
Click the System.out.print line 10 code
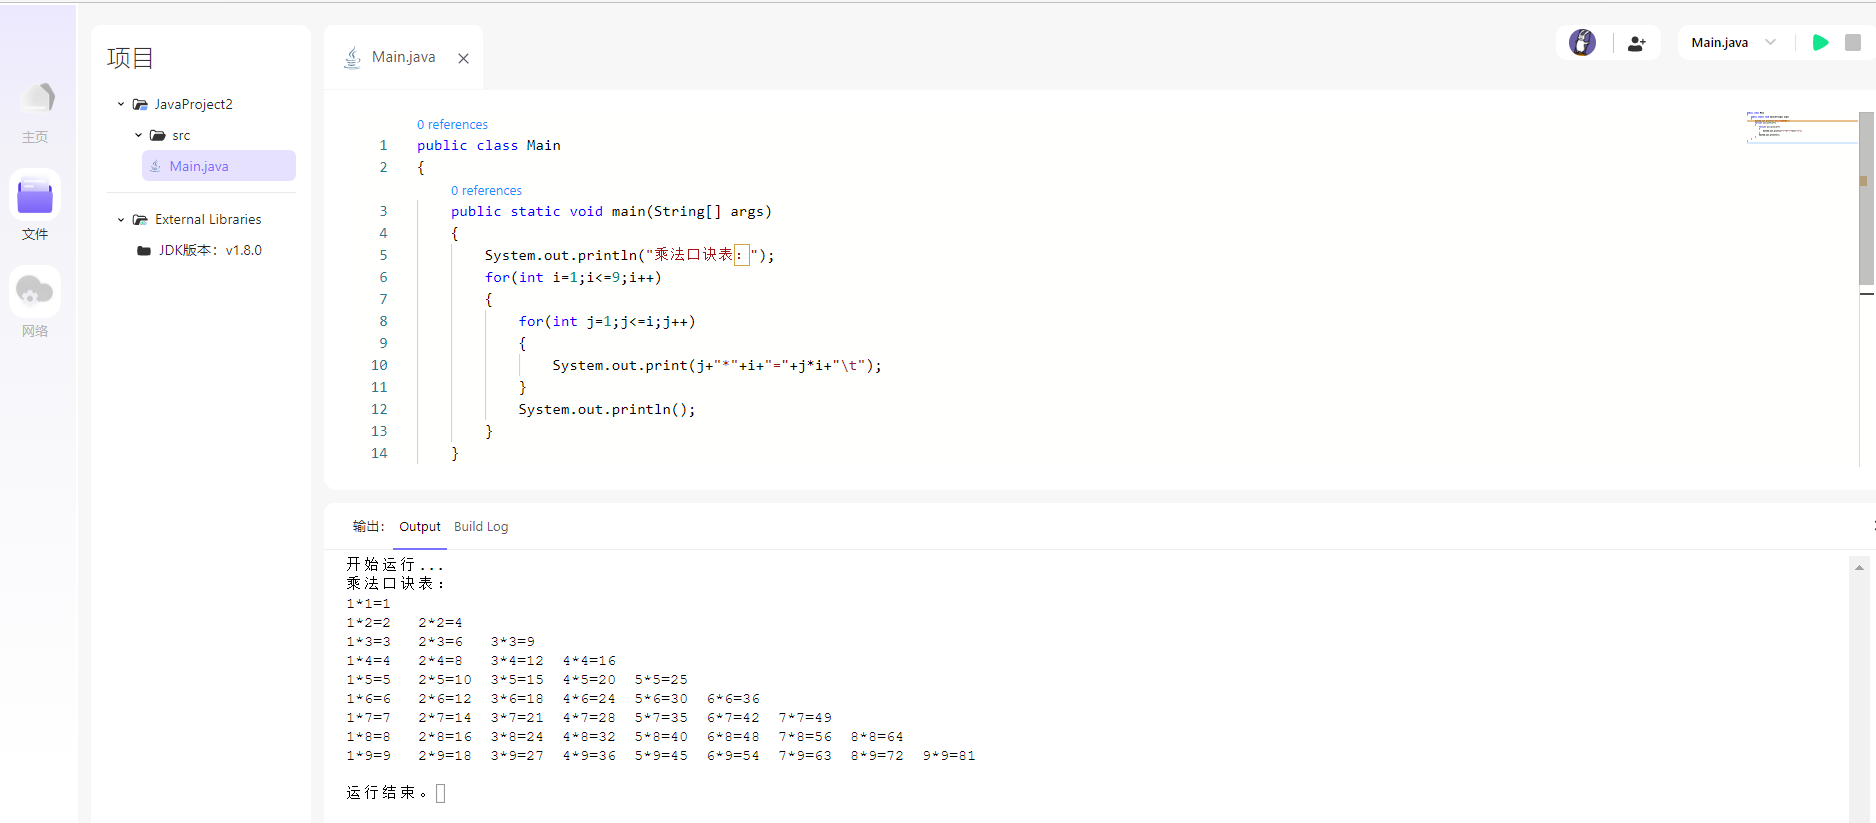click(x=717, y=365)
